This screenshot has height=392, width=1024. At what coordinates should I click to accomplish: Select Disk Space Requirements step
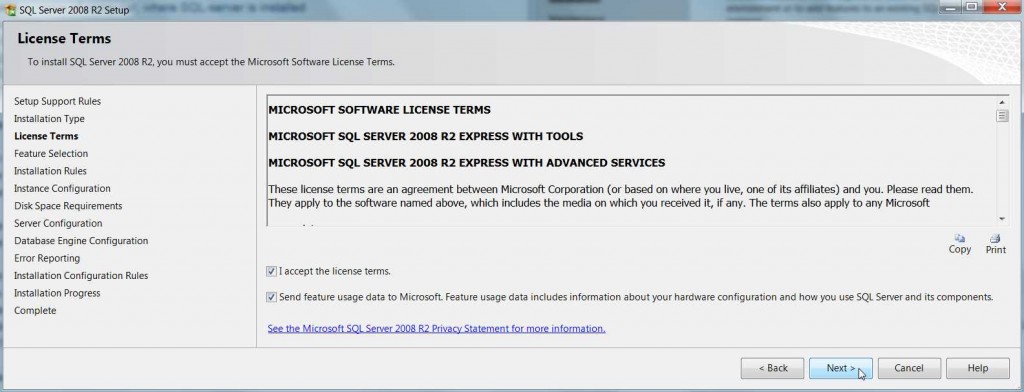point(68,206)
